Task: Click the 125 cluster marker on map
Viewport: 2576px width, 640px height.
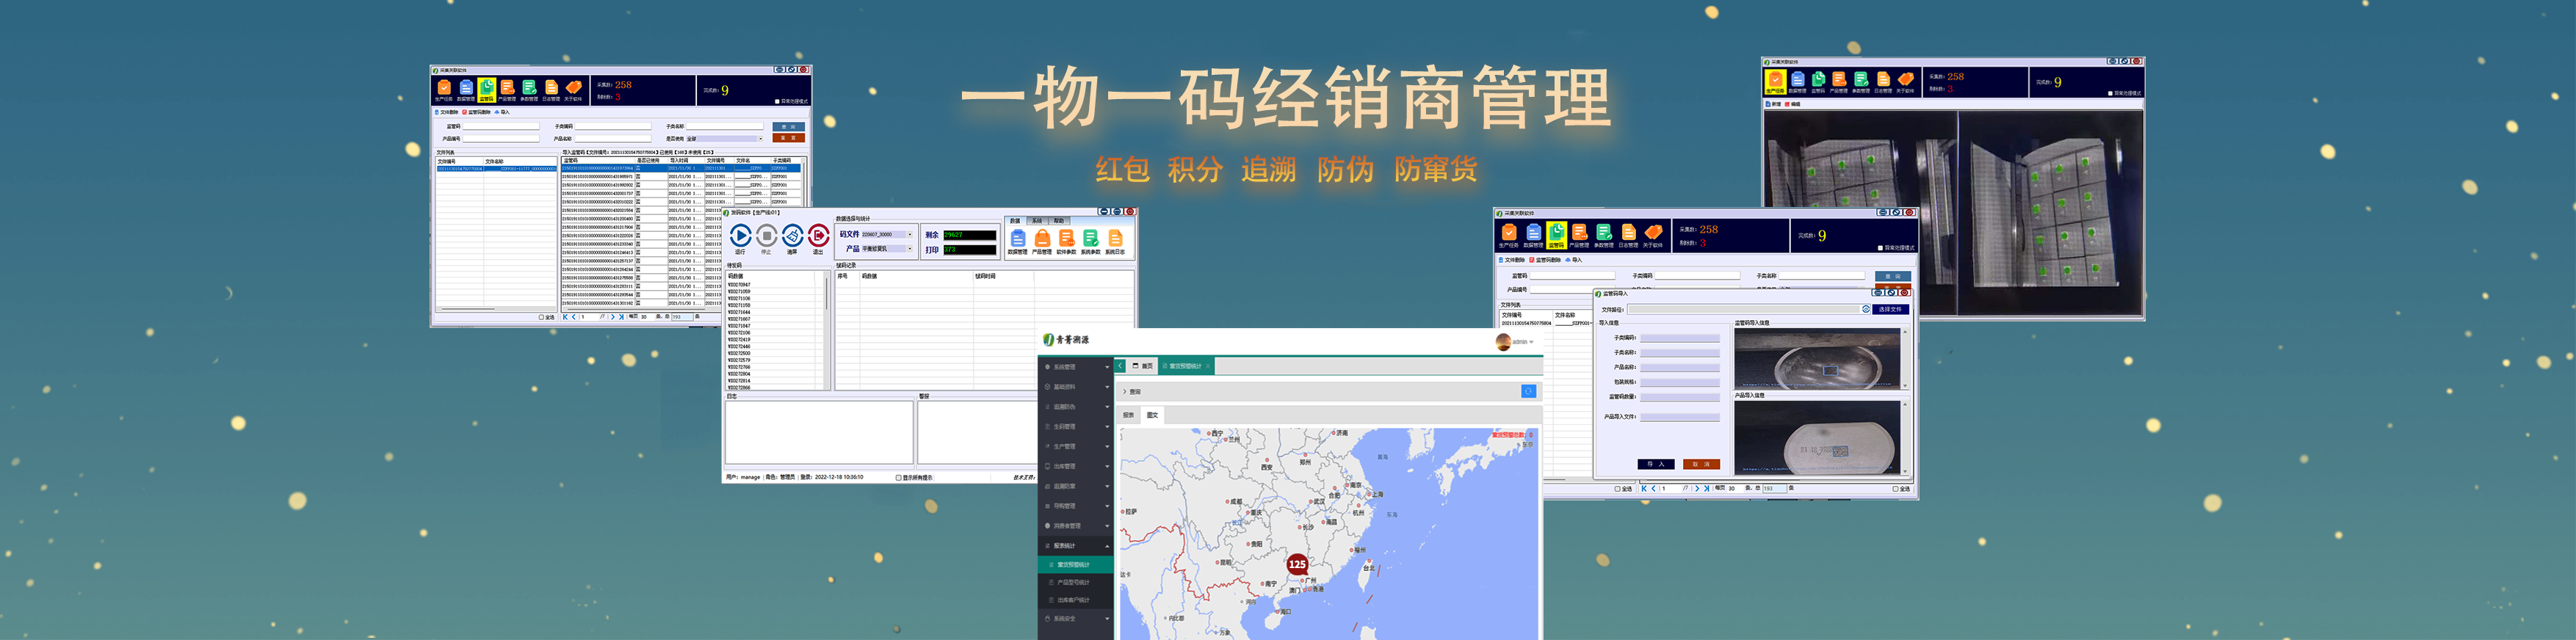Action: 1297,564
